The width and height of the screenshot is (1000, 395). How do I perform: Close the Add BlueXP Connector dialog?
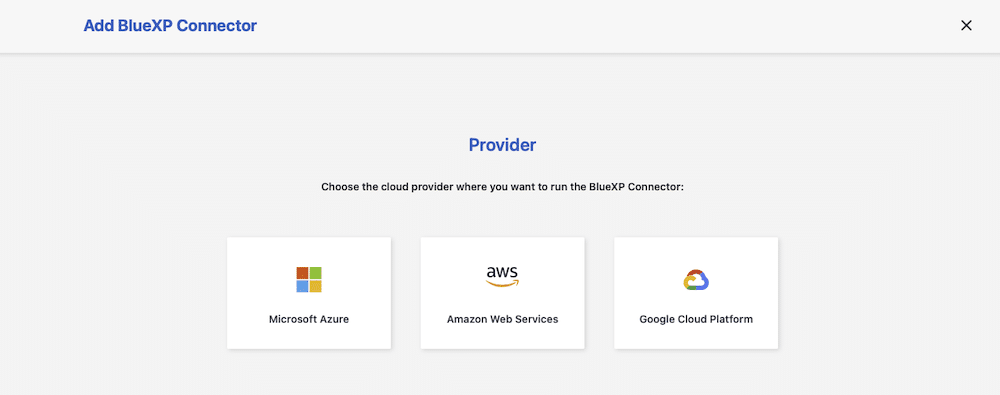[966, 26]
